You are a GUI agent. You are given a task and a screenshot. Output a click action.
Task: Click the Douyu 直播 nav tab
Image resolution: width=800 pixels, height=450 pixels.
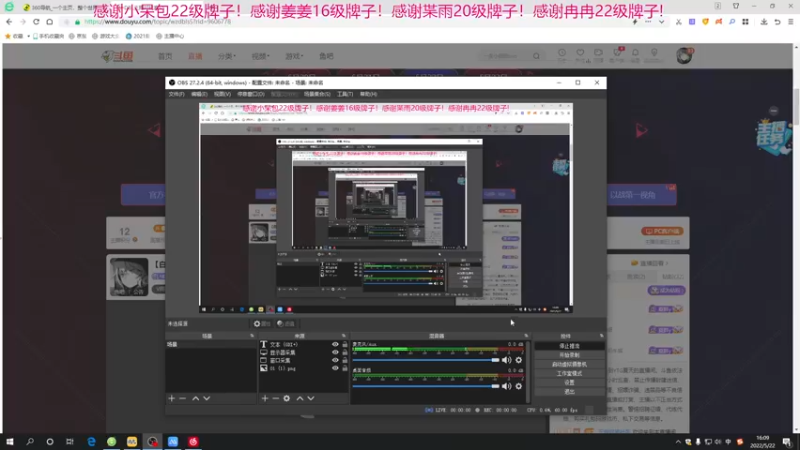(195, 56)
